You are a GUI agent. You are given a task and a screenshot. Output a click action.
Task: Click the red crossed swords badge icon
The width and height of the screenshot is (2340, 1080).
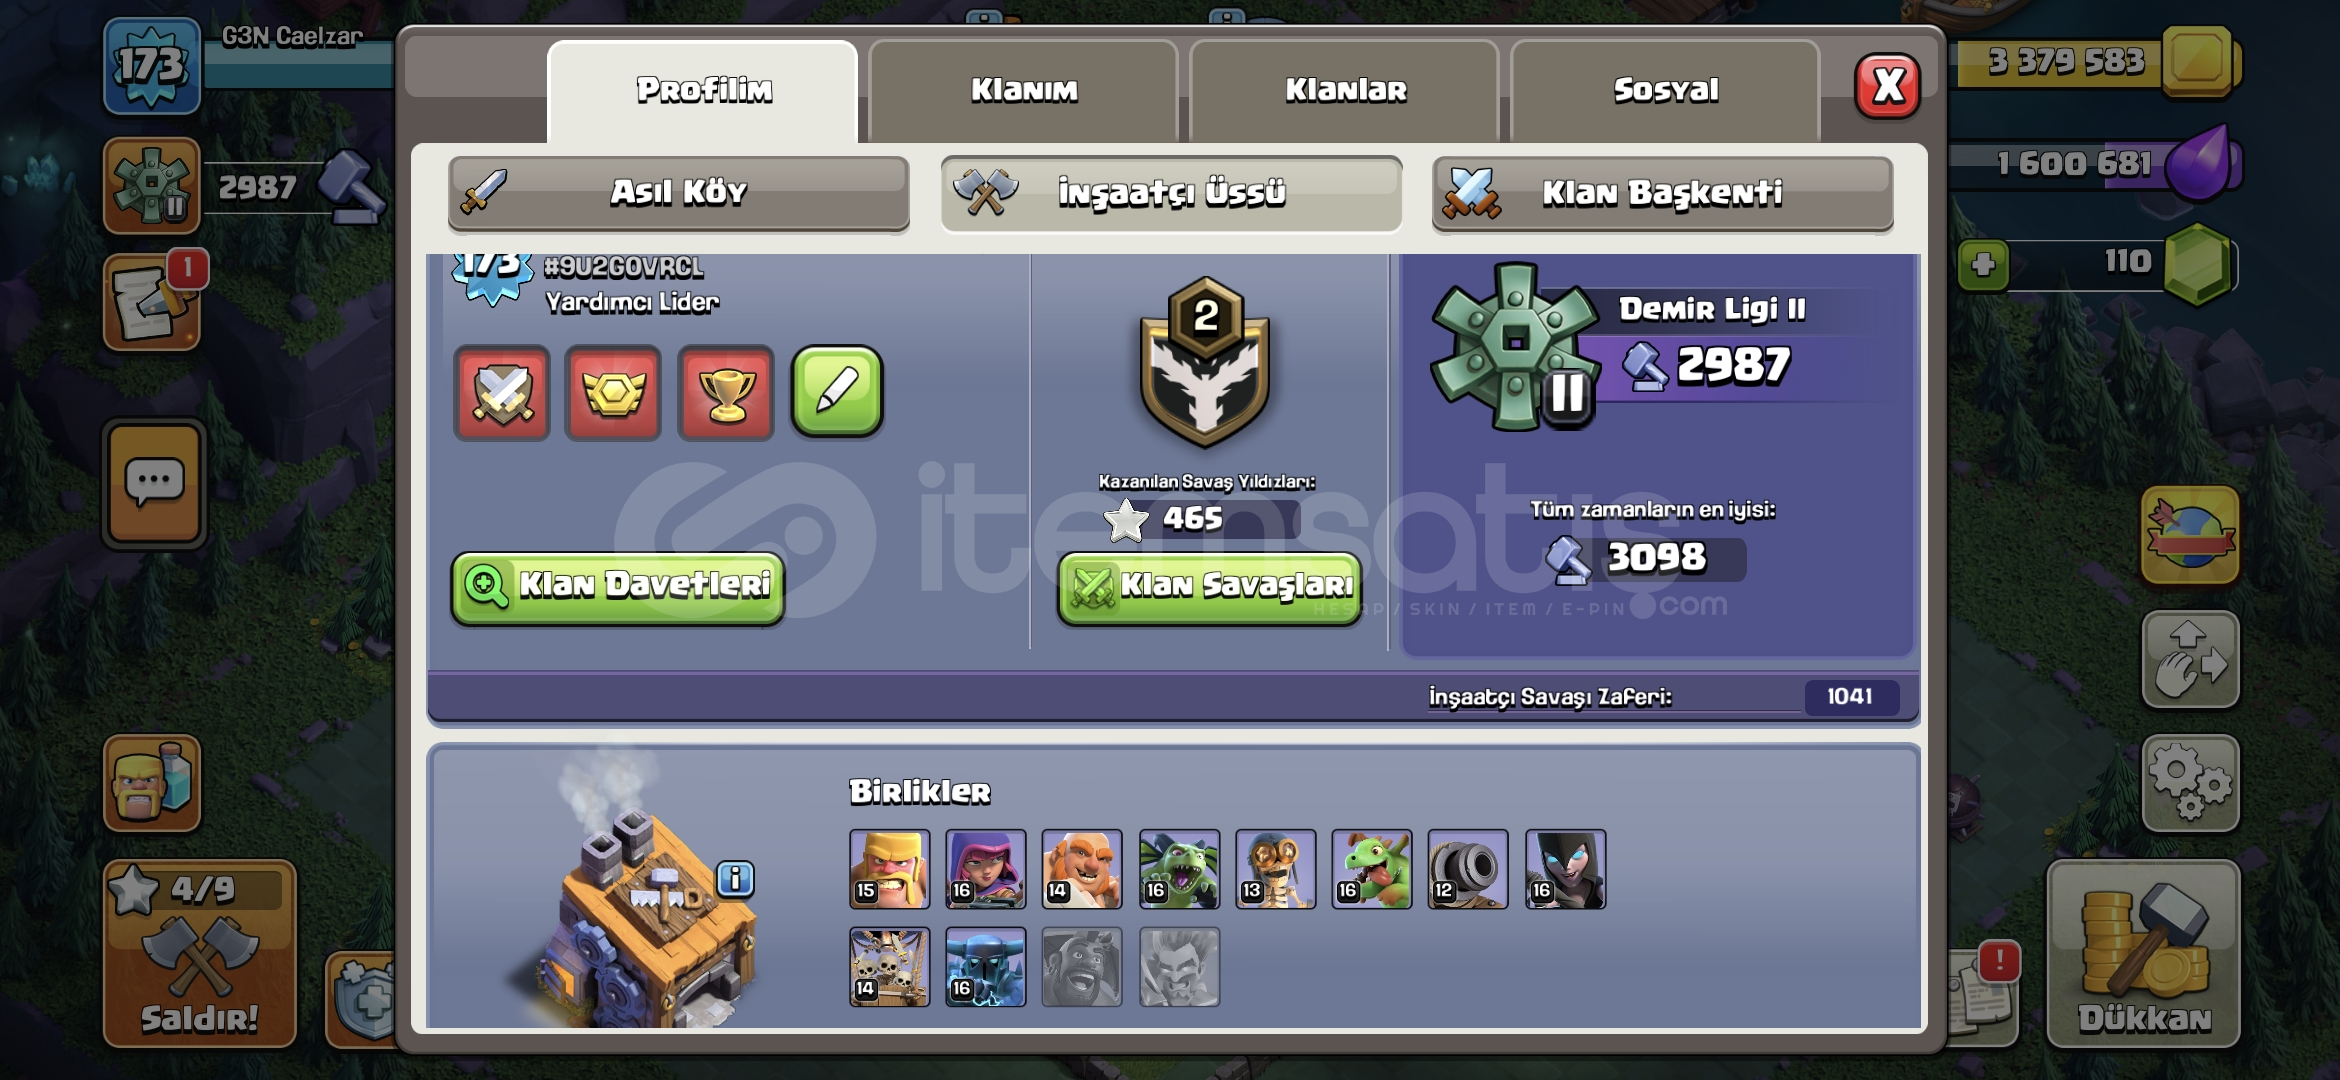502,392
